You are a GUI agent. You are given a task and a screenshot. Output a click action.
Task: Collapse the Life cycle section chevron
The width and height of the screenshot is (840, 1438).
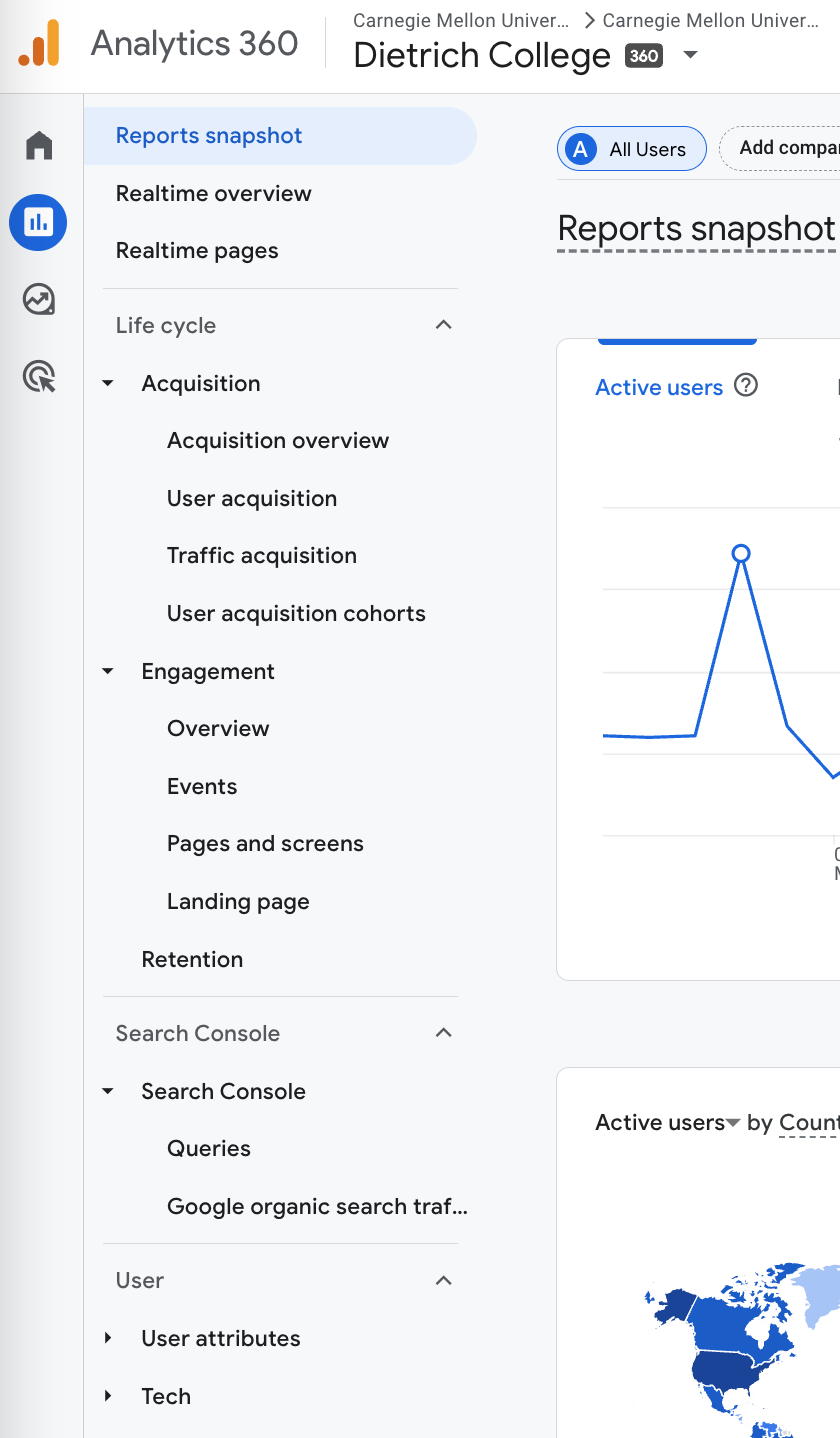click(444, 325)
